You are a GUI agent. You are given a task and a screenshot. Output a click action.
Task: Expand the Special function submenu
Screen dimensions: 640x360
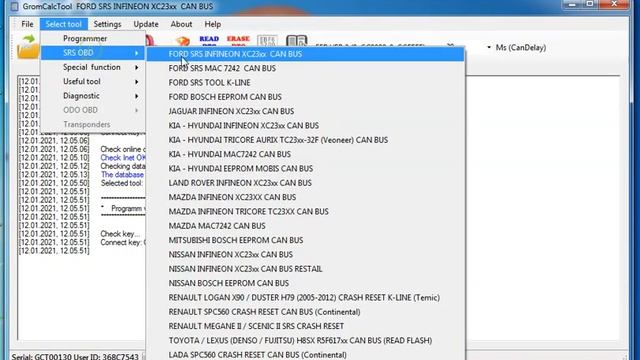pos(93,67)
